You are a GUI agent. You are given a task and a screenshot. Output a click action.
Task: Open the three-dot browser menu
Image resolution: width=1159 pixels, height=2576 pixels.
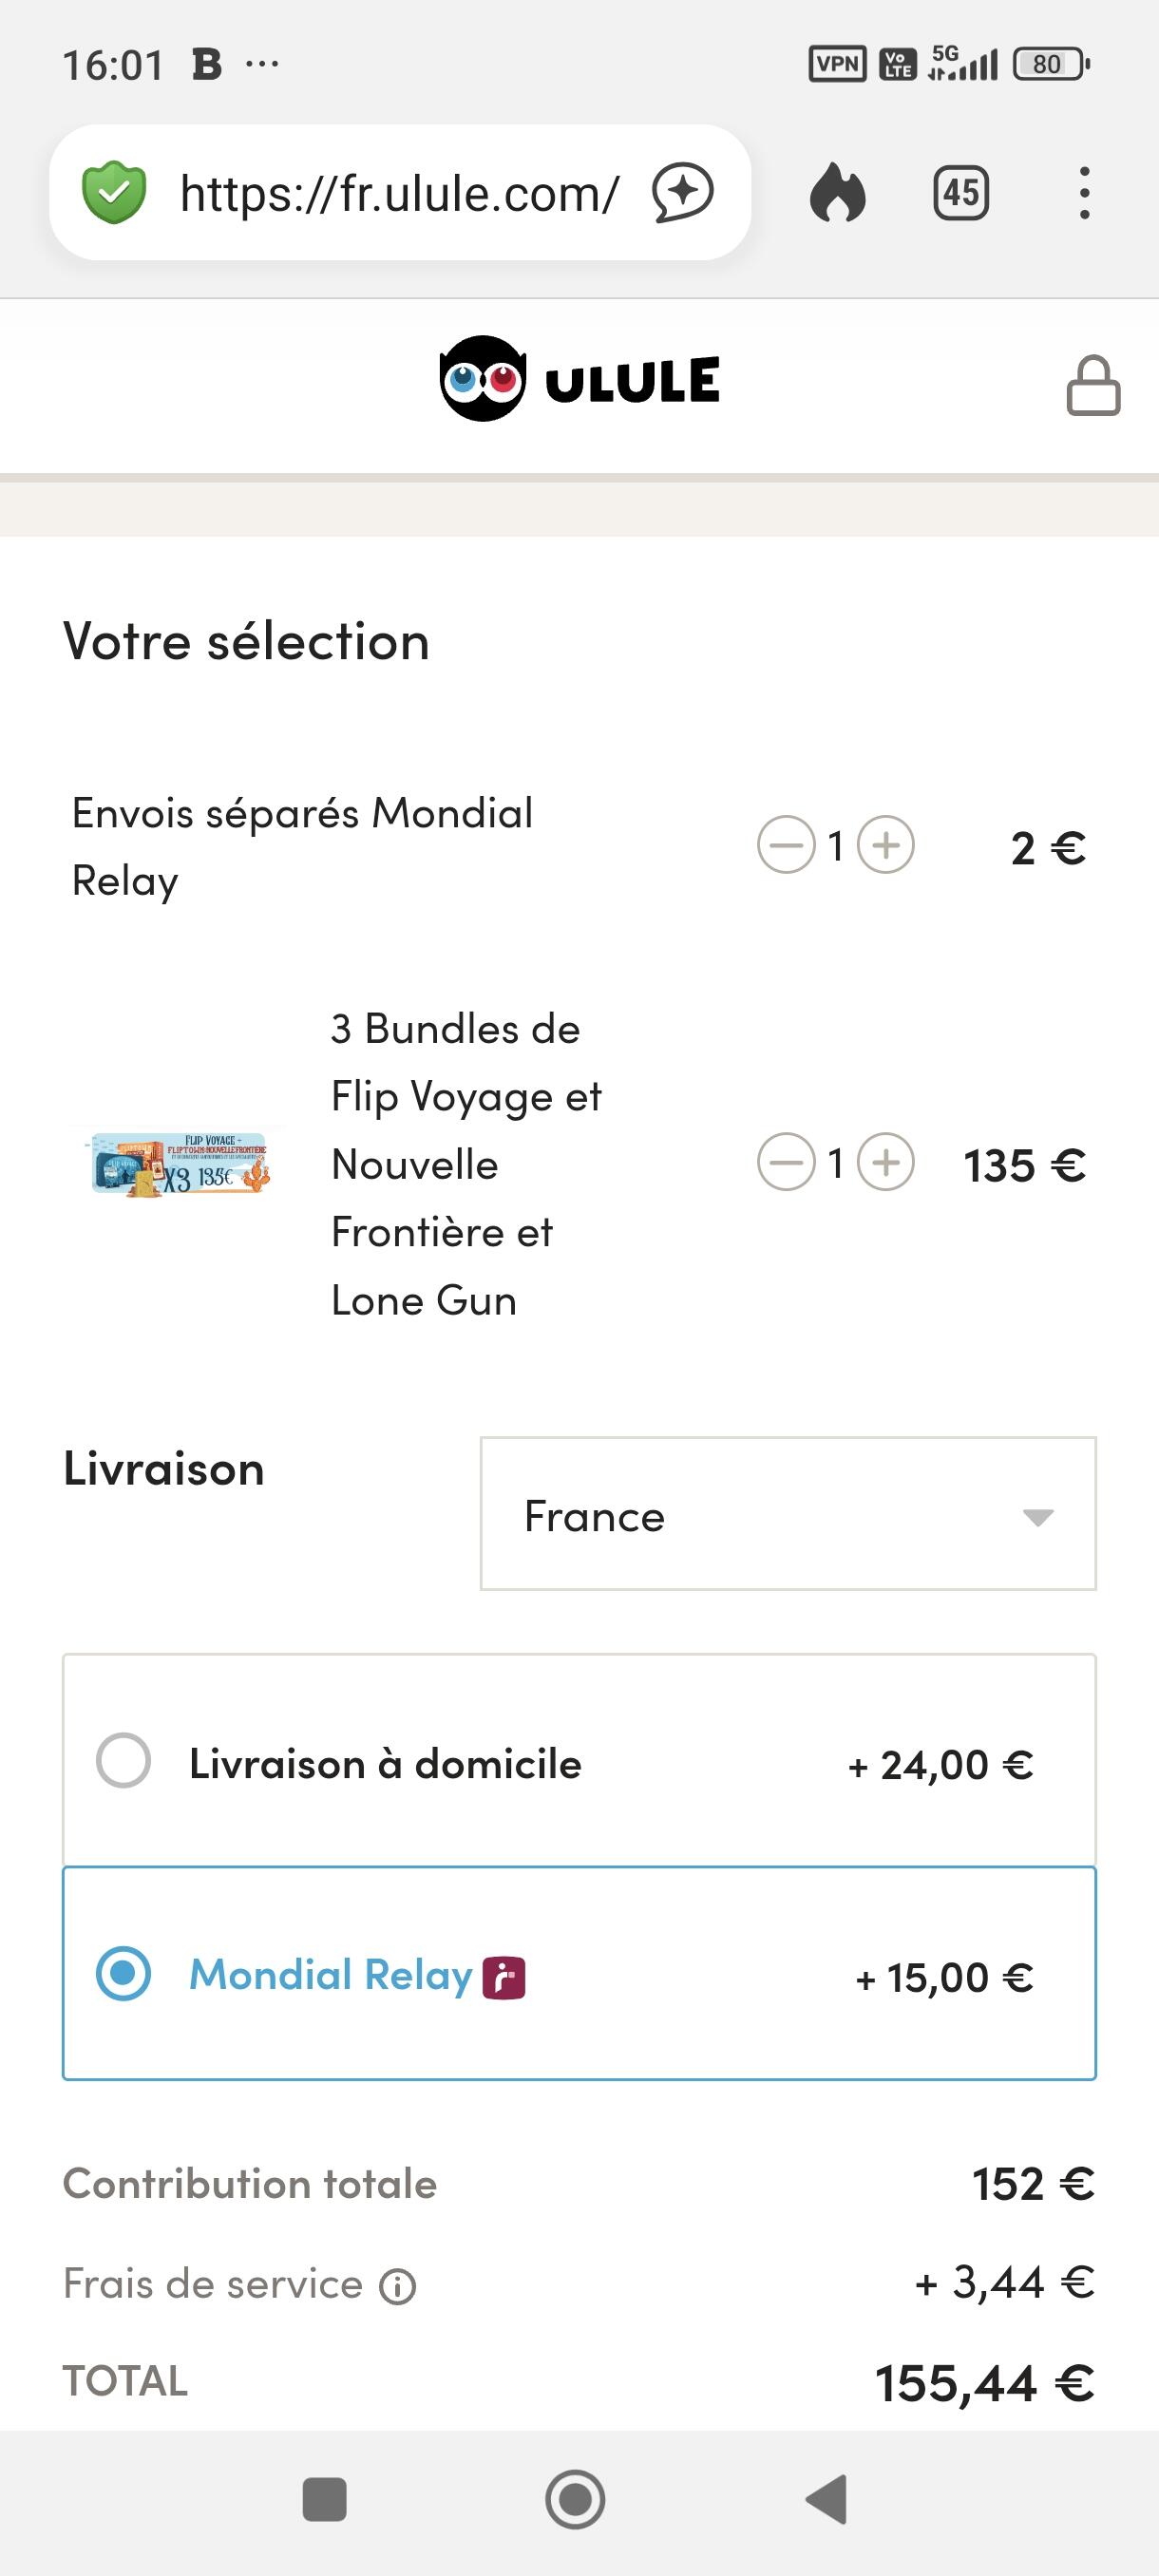(1084, 192)
